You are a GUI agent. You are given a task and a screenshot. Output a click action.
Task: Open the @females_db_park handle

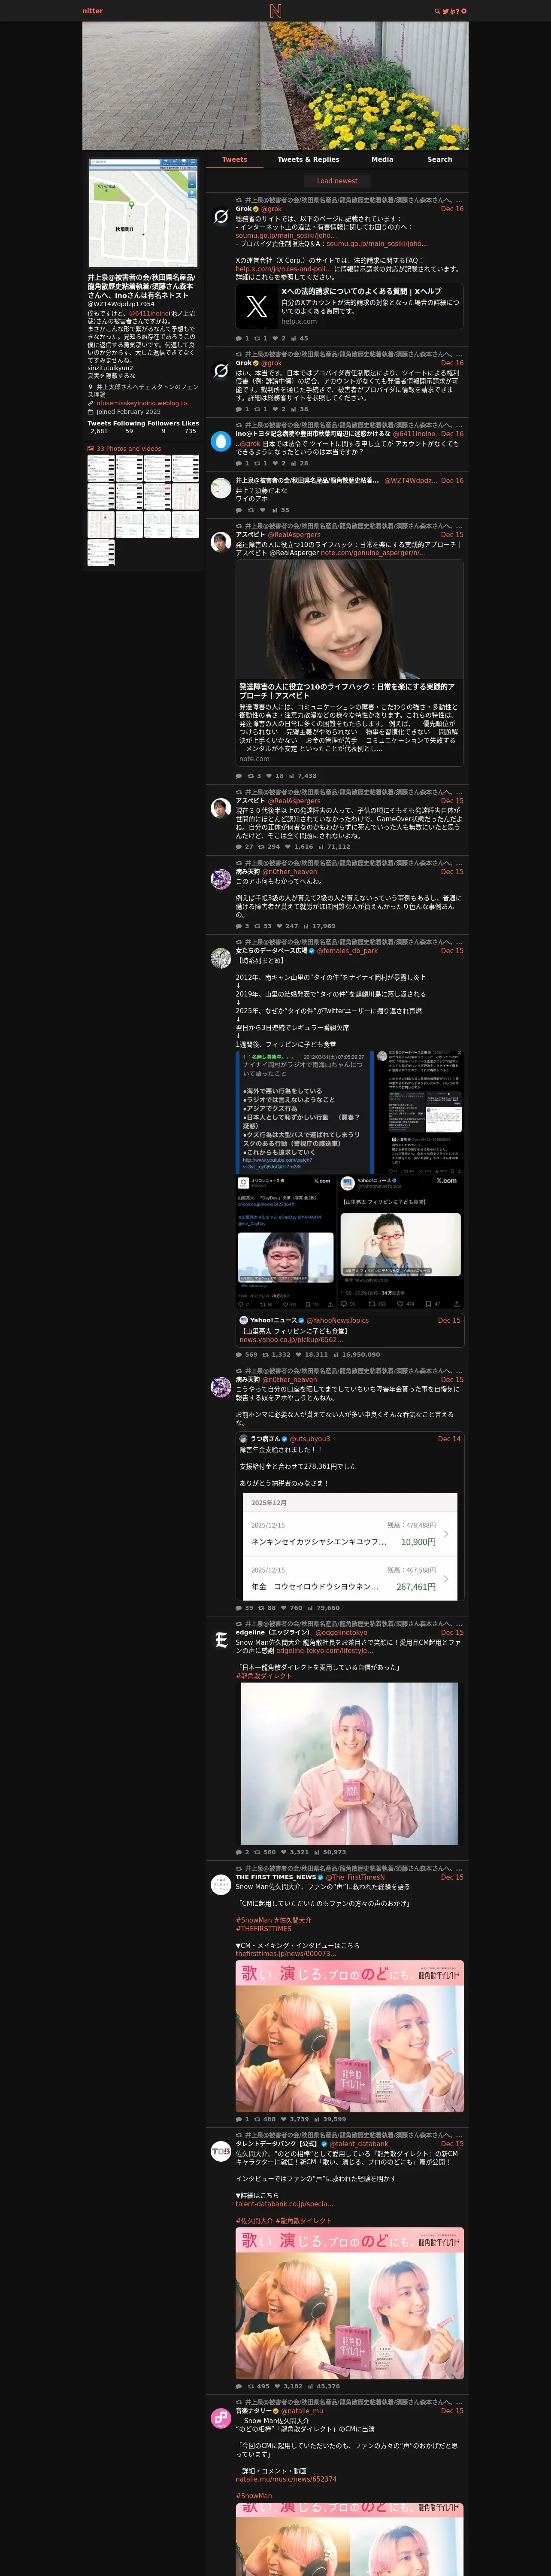point(347,951)
